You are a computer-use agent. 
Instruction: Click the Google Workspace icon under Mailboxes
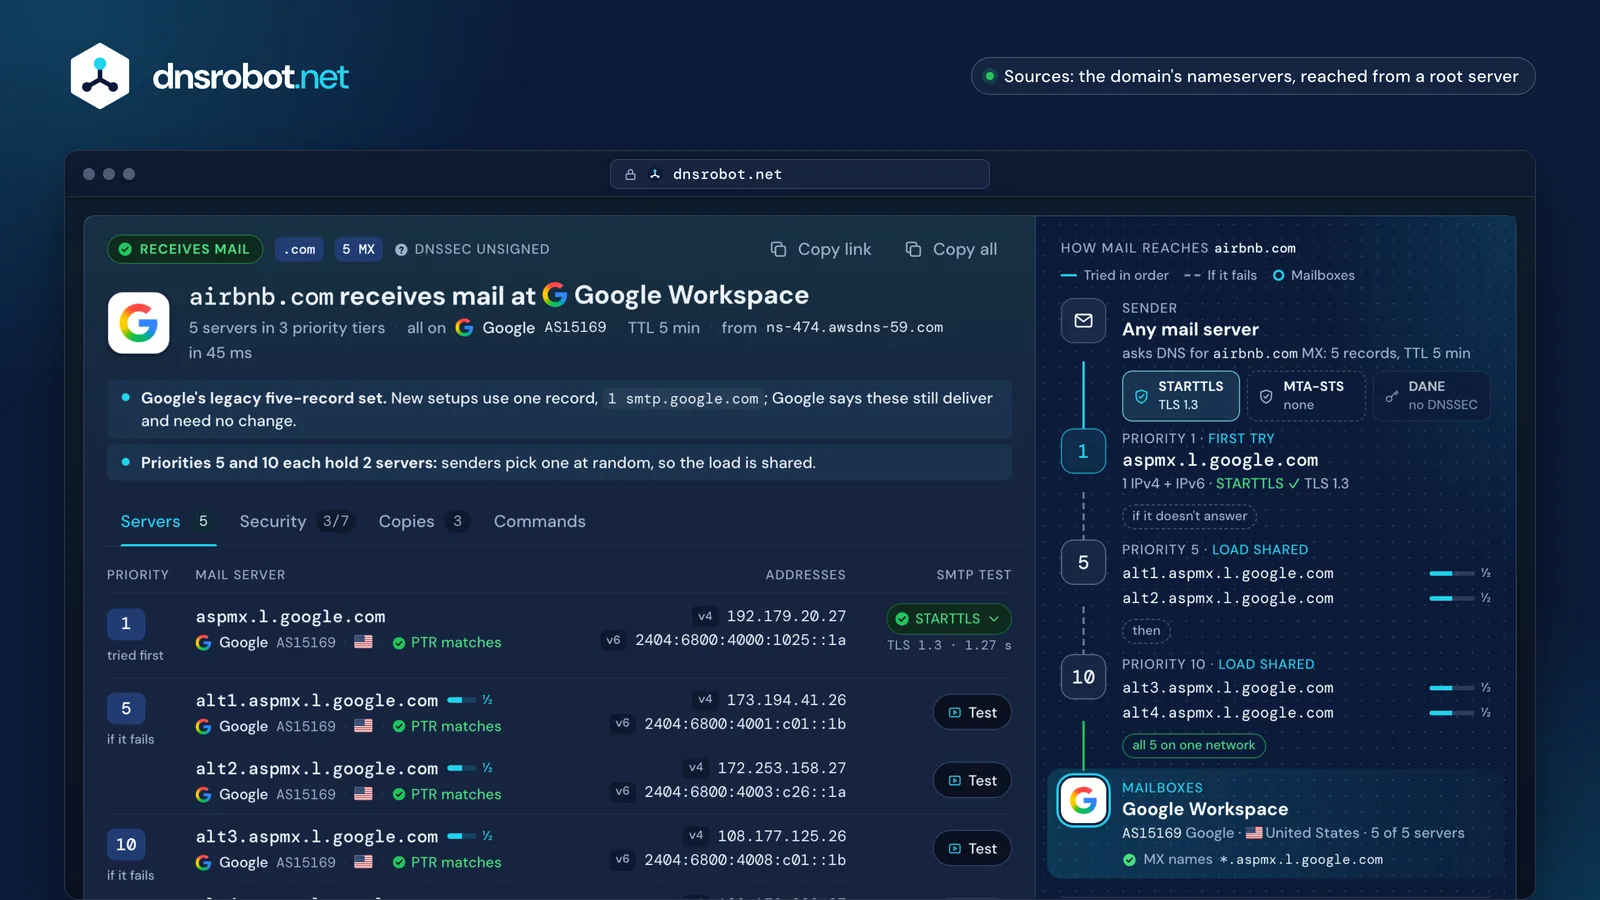[x=1083, y=800]
